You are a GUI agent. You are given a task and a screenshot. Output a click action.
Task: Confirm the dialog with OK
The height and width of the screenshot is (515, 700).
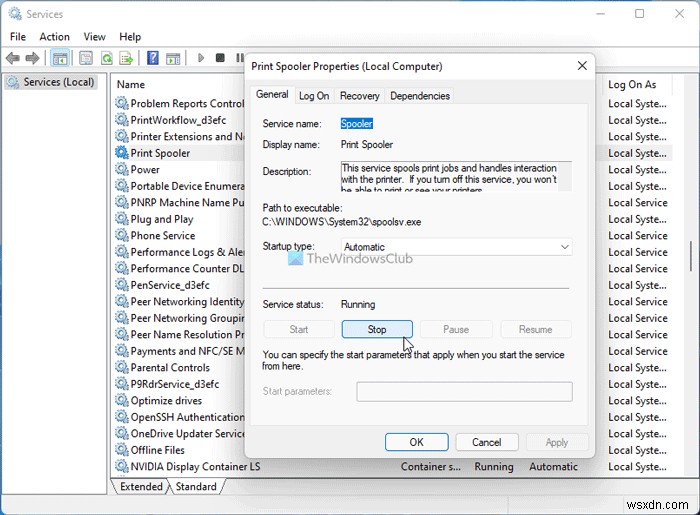coord(417,442)
